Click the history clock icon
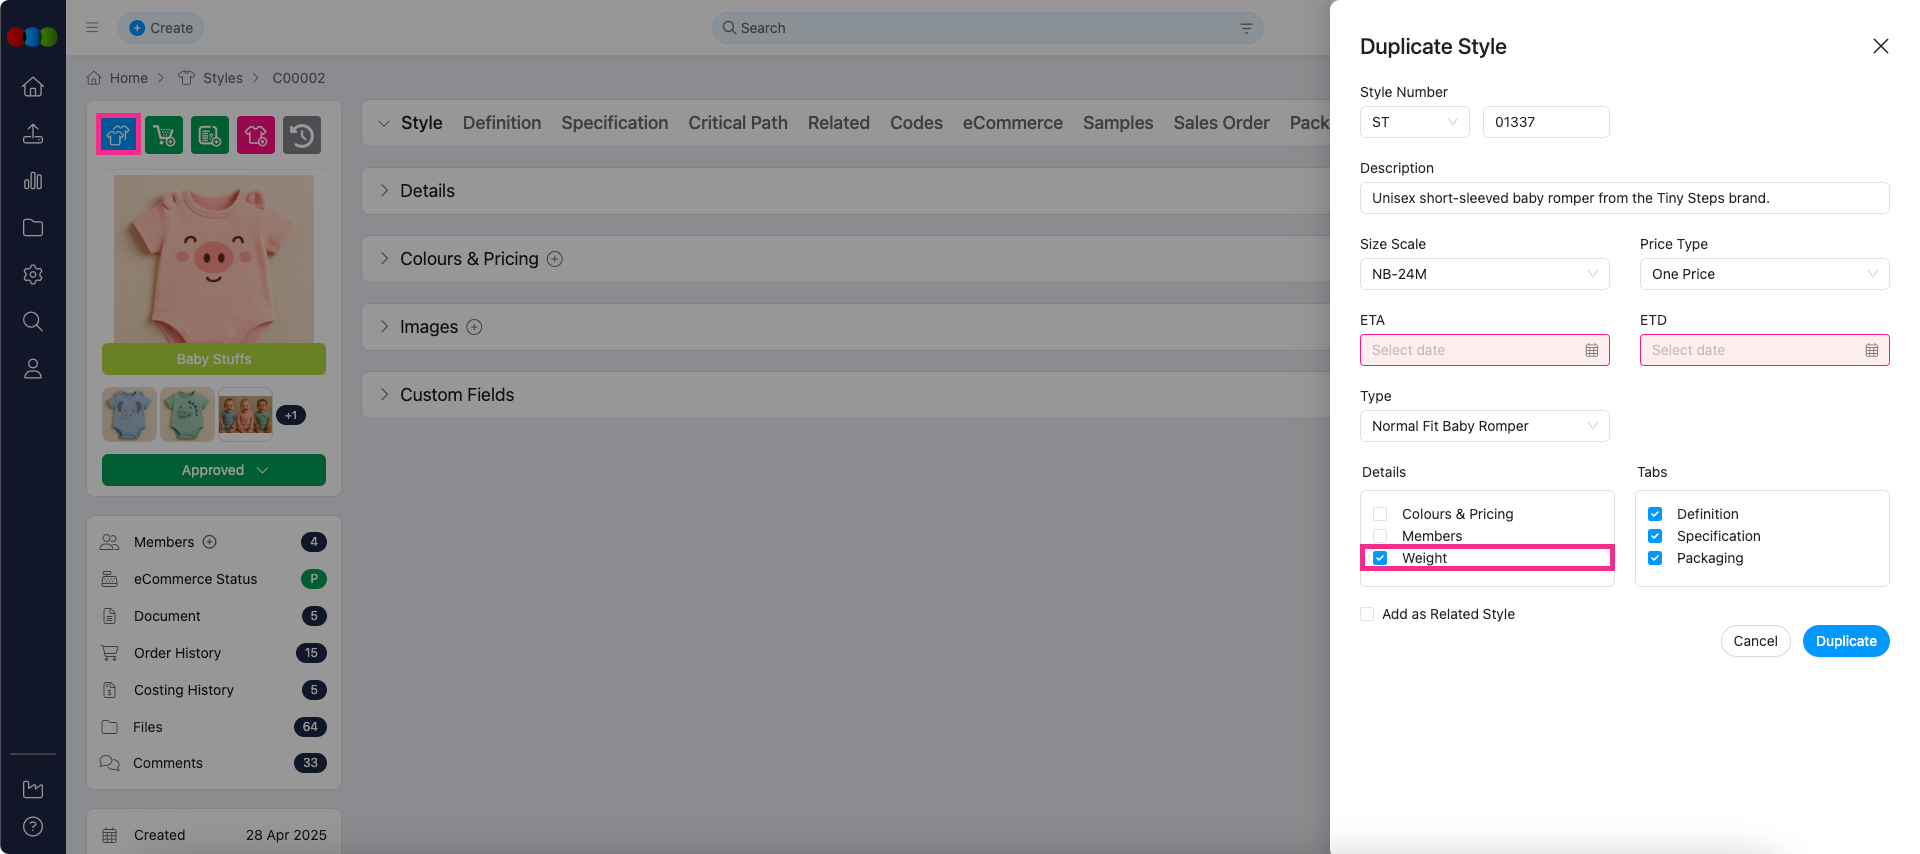 click(302, 135)
